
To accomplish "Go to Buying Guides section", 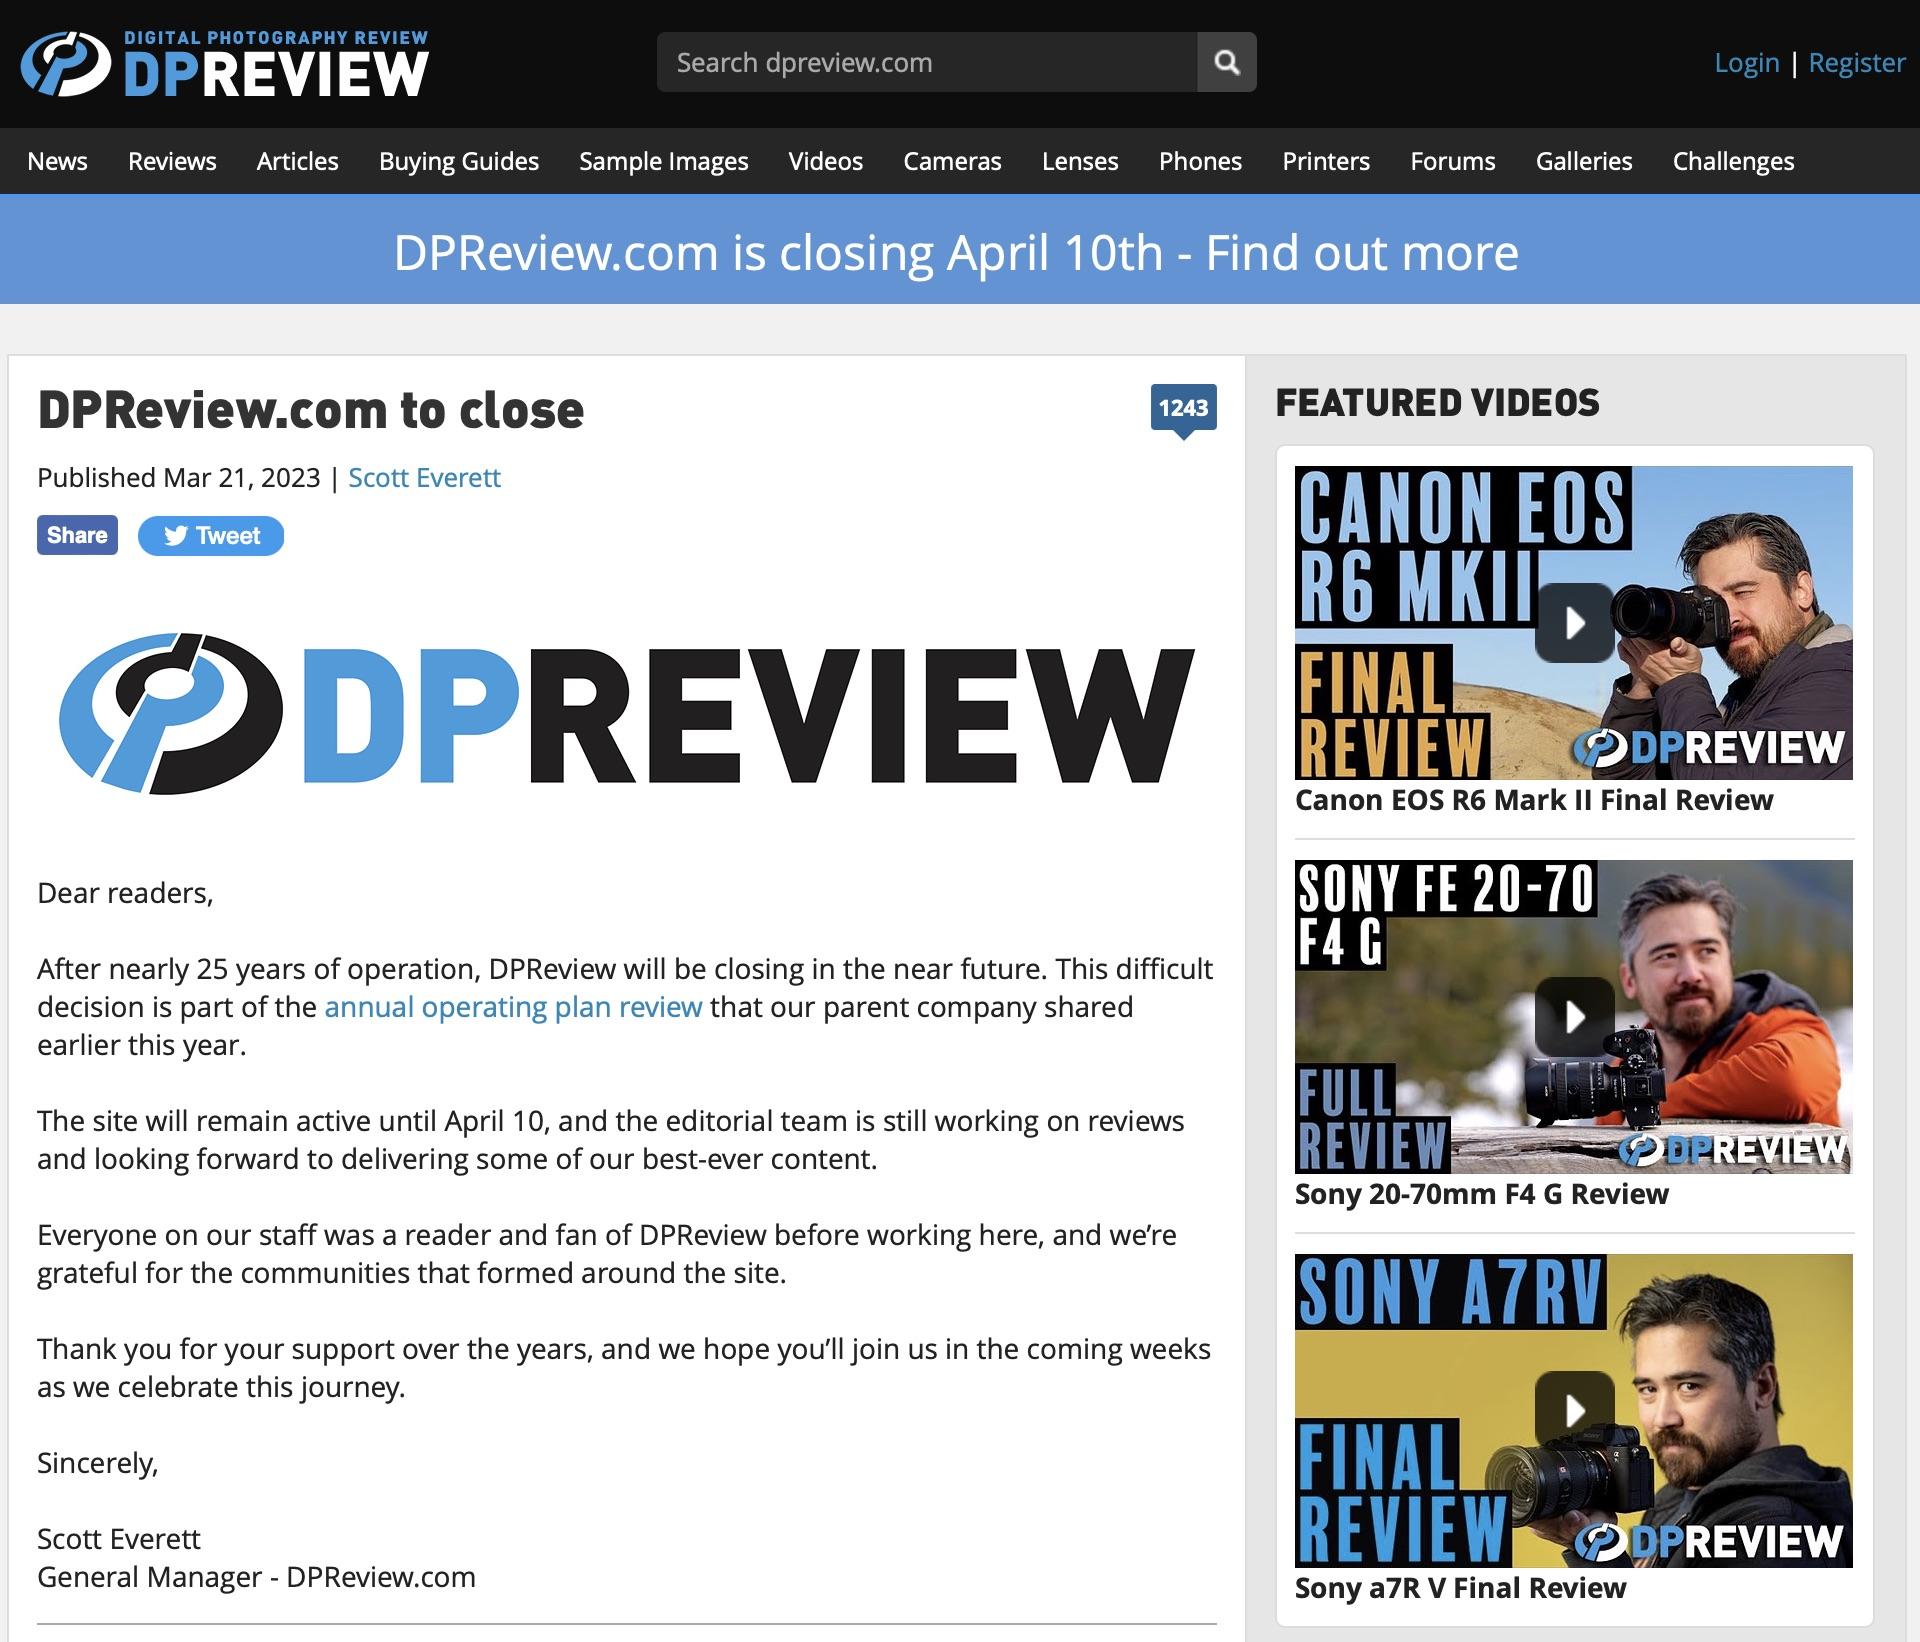I will 458,161.
